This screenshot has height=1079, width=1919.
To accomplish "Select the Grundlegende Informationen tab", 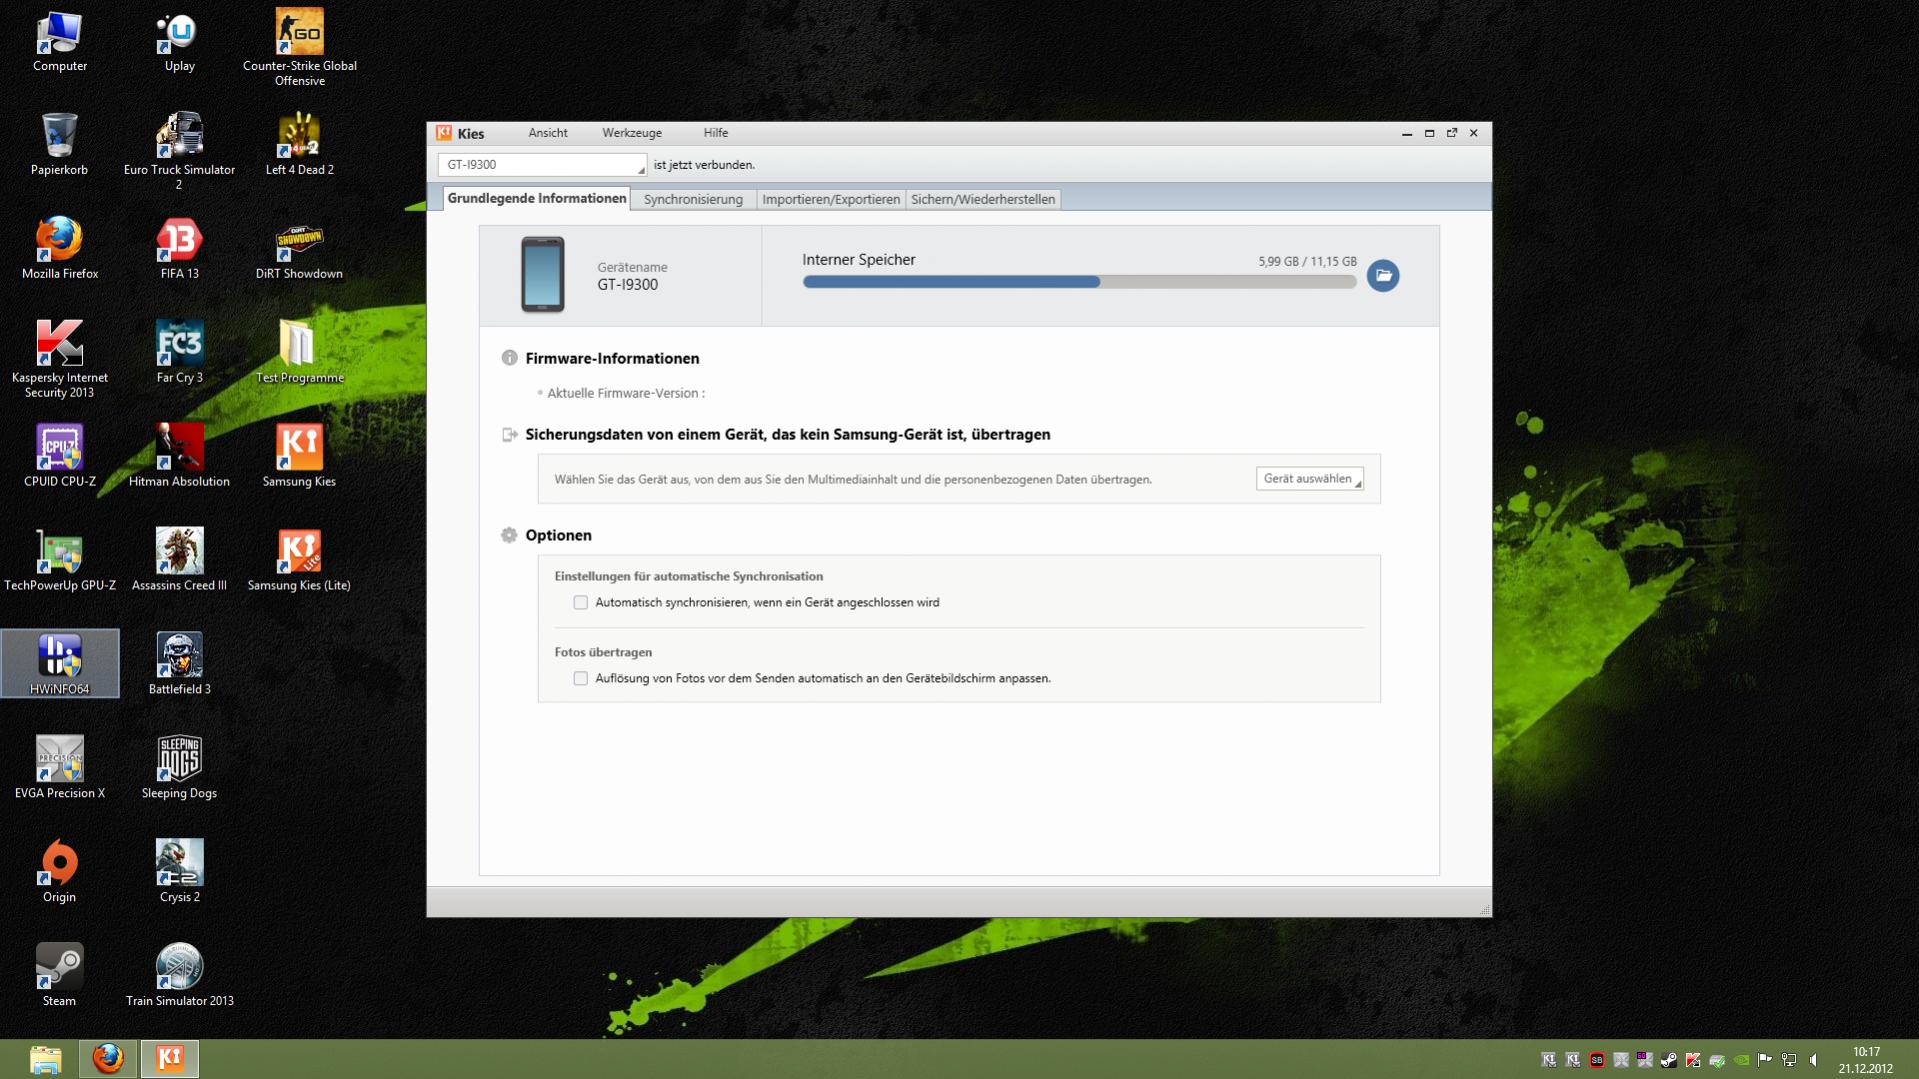I will coord(537,198).
